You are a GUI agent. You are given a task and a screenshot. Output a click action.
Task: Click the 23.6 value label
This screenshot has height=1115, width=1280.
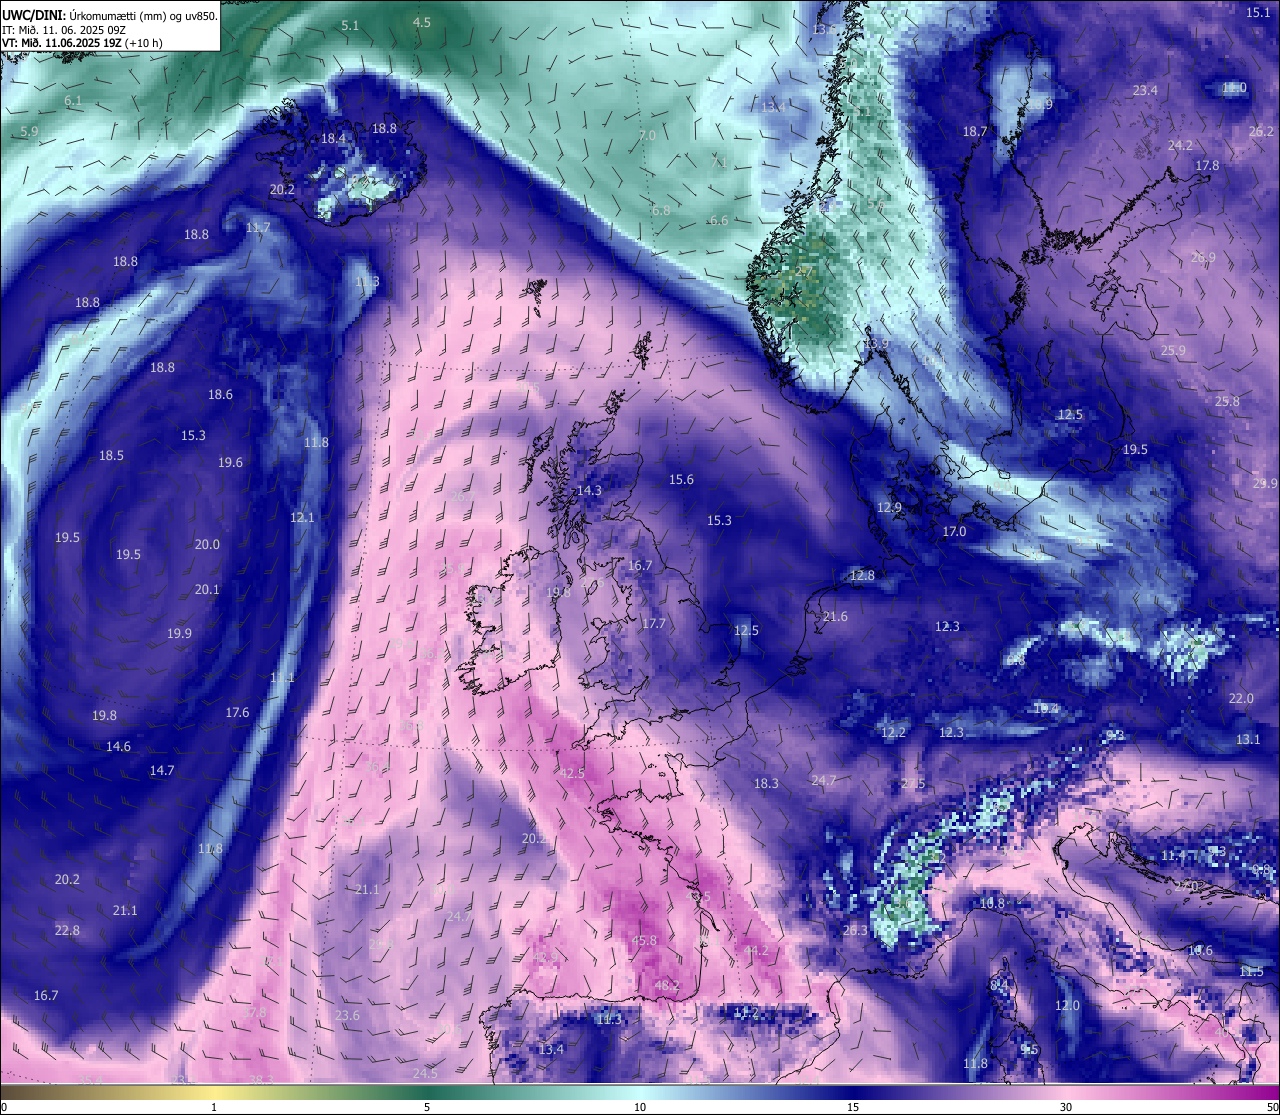point(347,1015)
